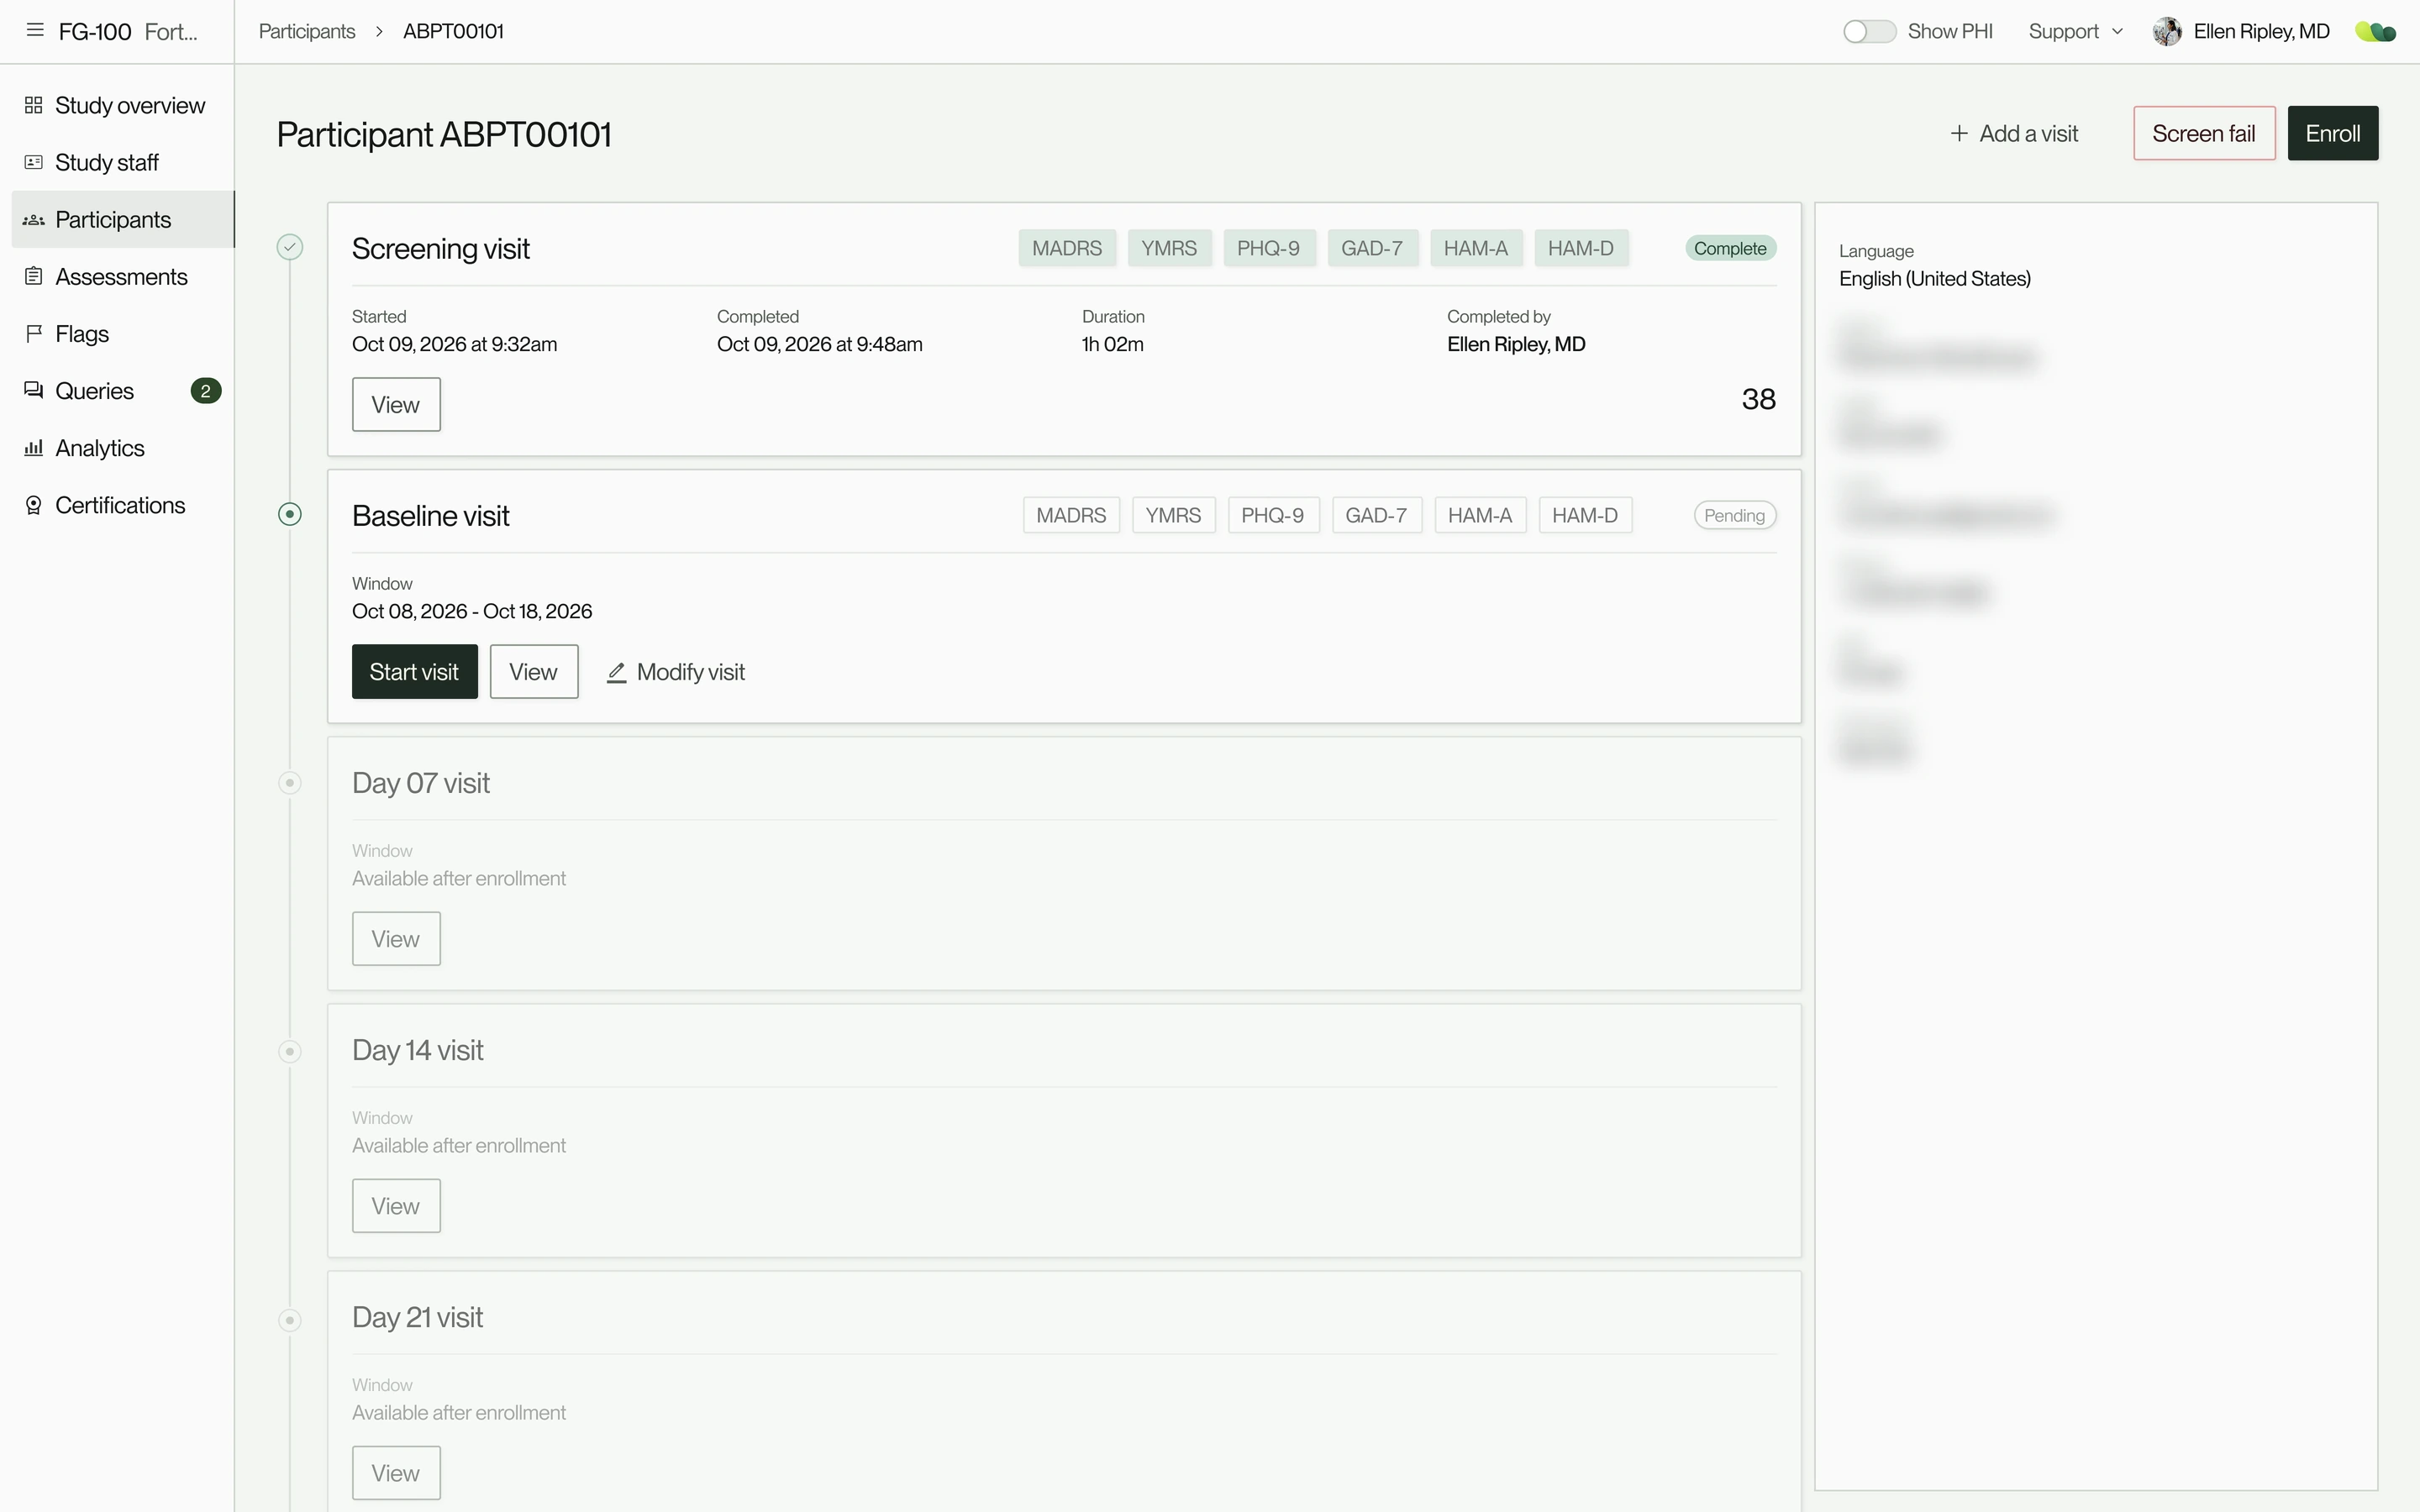Click the Participants people icon
Screen dimensions: 2420x1512
33,219
